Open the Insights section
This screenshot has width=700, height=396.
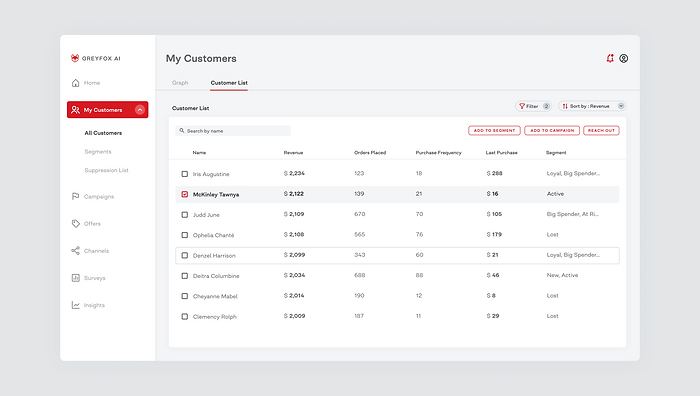(94, 305)
